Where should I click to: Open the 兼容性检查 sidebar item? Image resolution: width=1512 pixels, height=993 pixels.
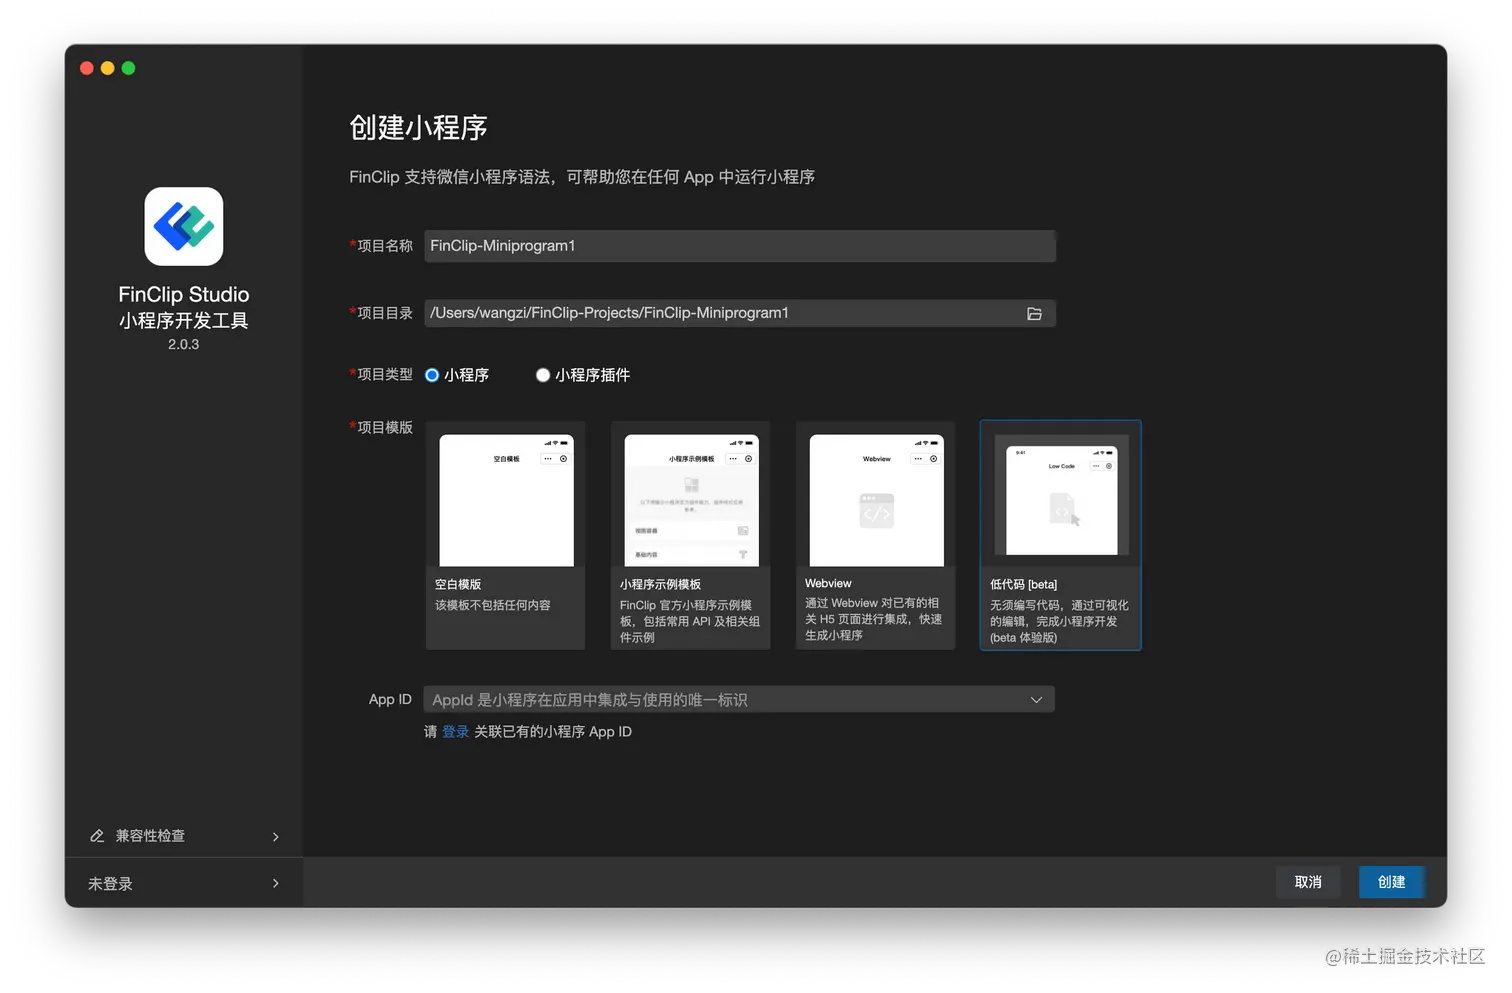click(x=184, y=836)
